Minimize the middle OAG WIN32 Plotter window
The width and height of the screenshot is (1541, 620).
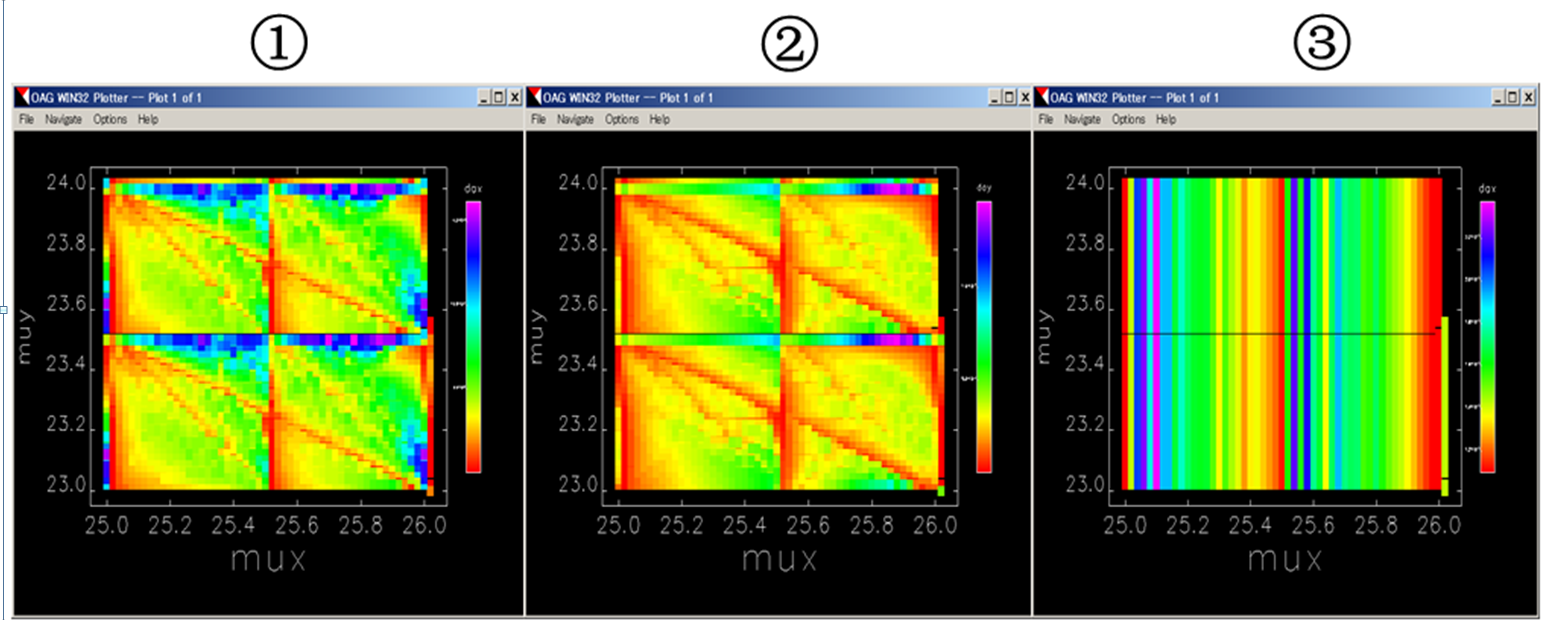click(995, 97)
